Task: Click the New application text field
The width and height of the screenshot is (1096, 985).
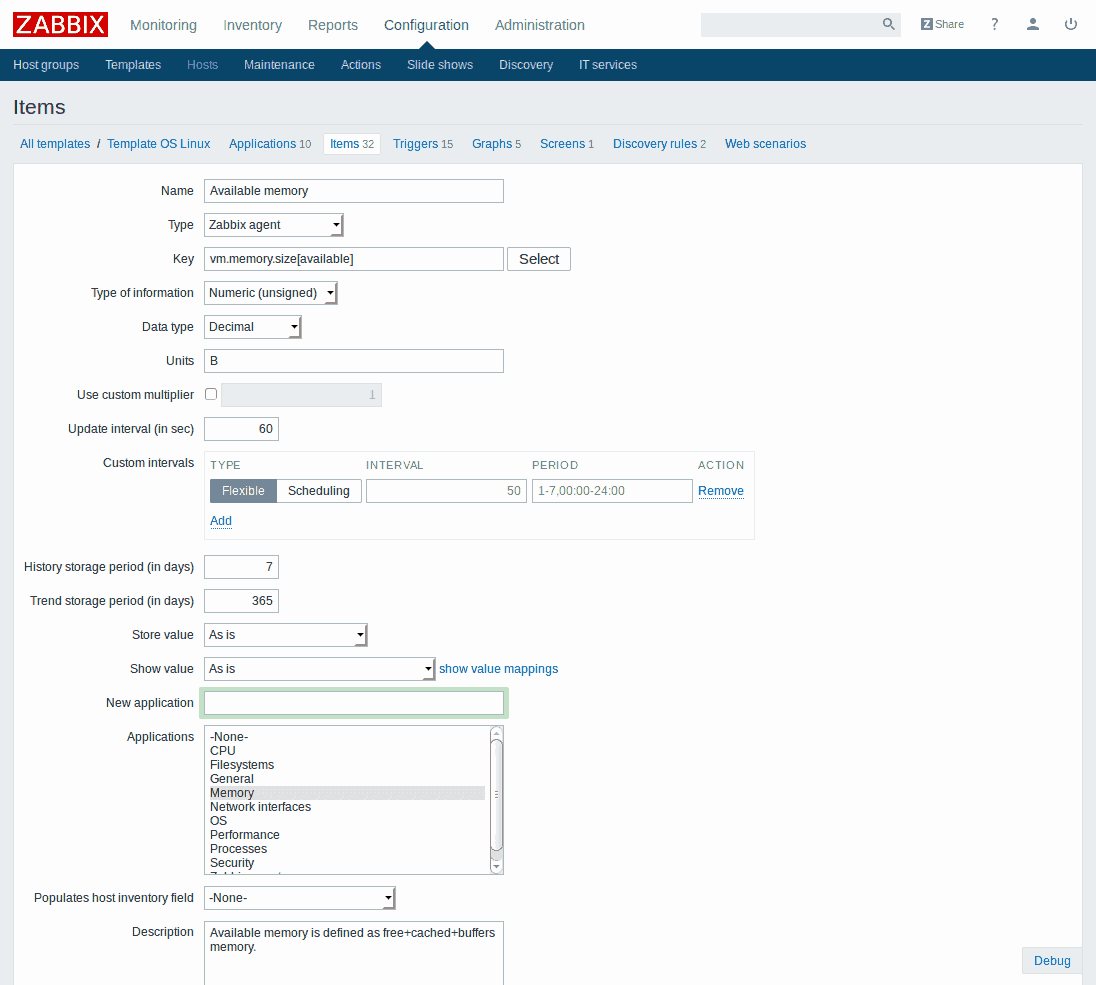Action: 354,703
